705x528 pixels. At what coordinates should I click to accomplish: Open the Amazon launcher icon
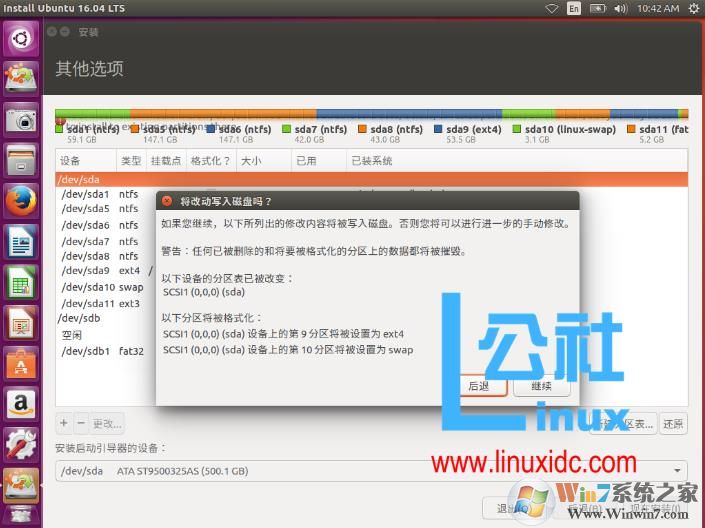point(21,404)
